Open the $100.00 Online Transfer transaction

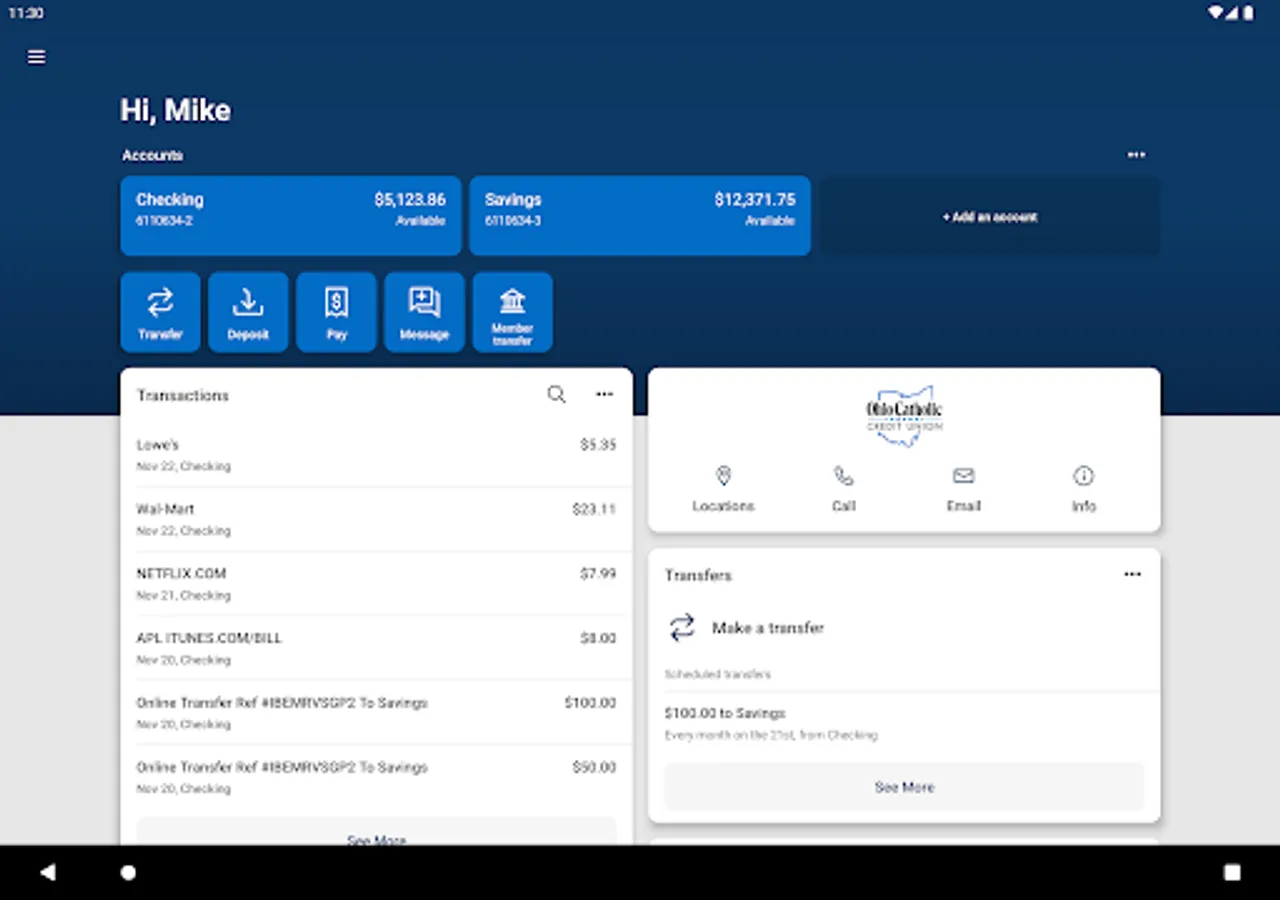pos(376,713)
